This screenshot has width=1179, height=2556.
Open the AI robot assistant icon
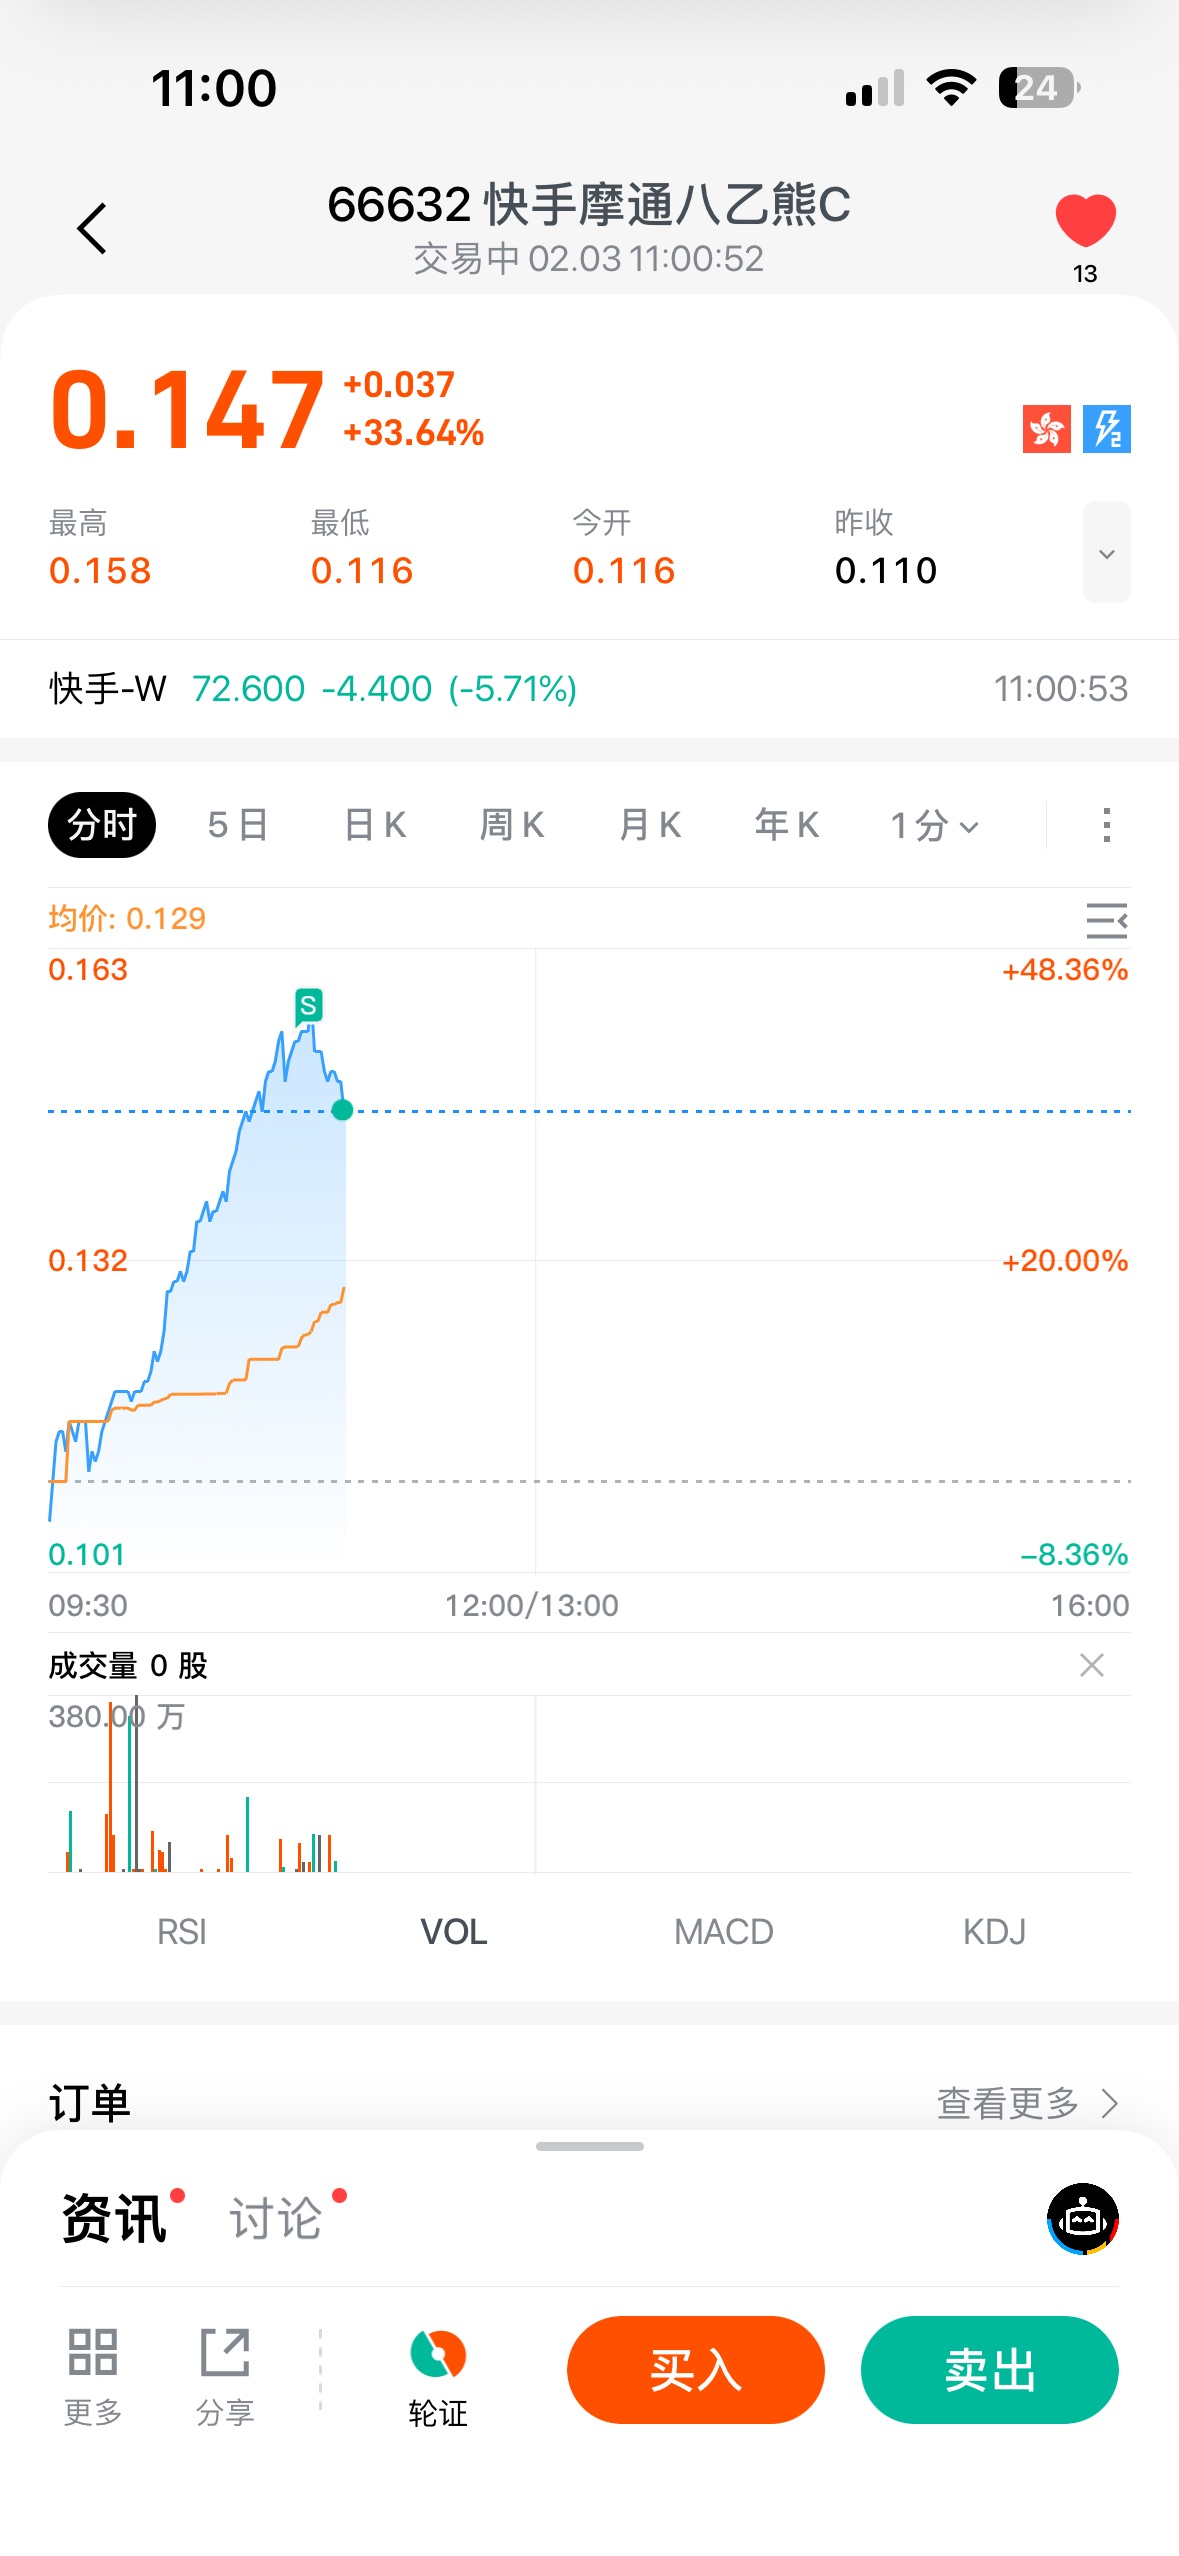point(1082,2219)
